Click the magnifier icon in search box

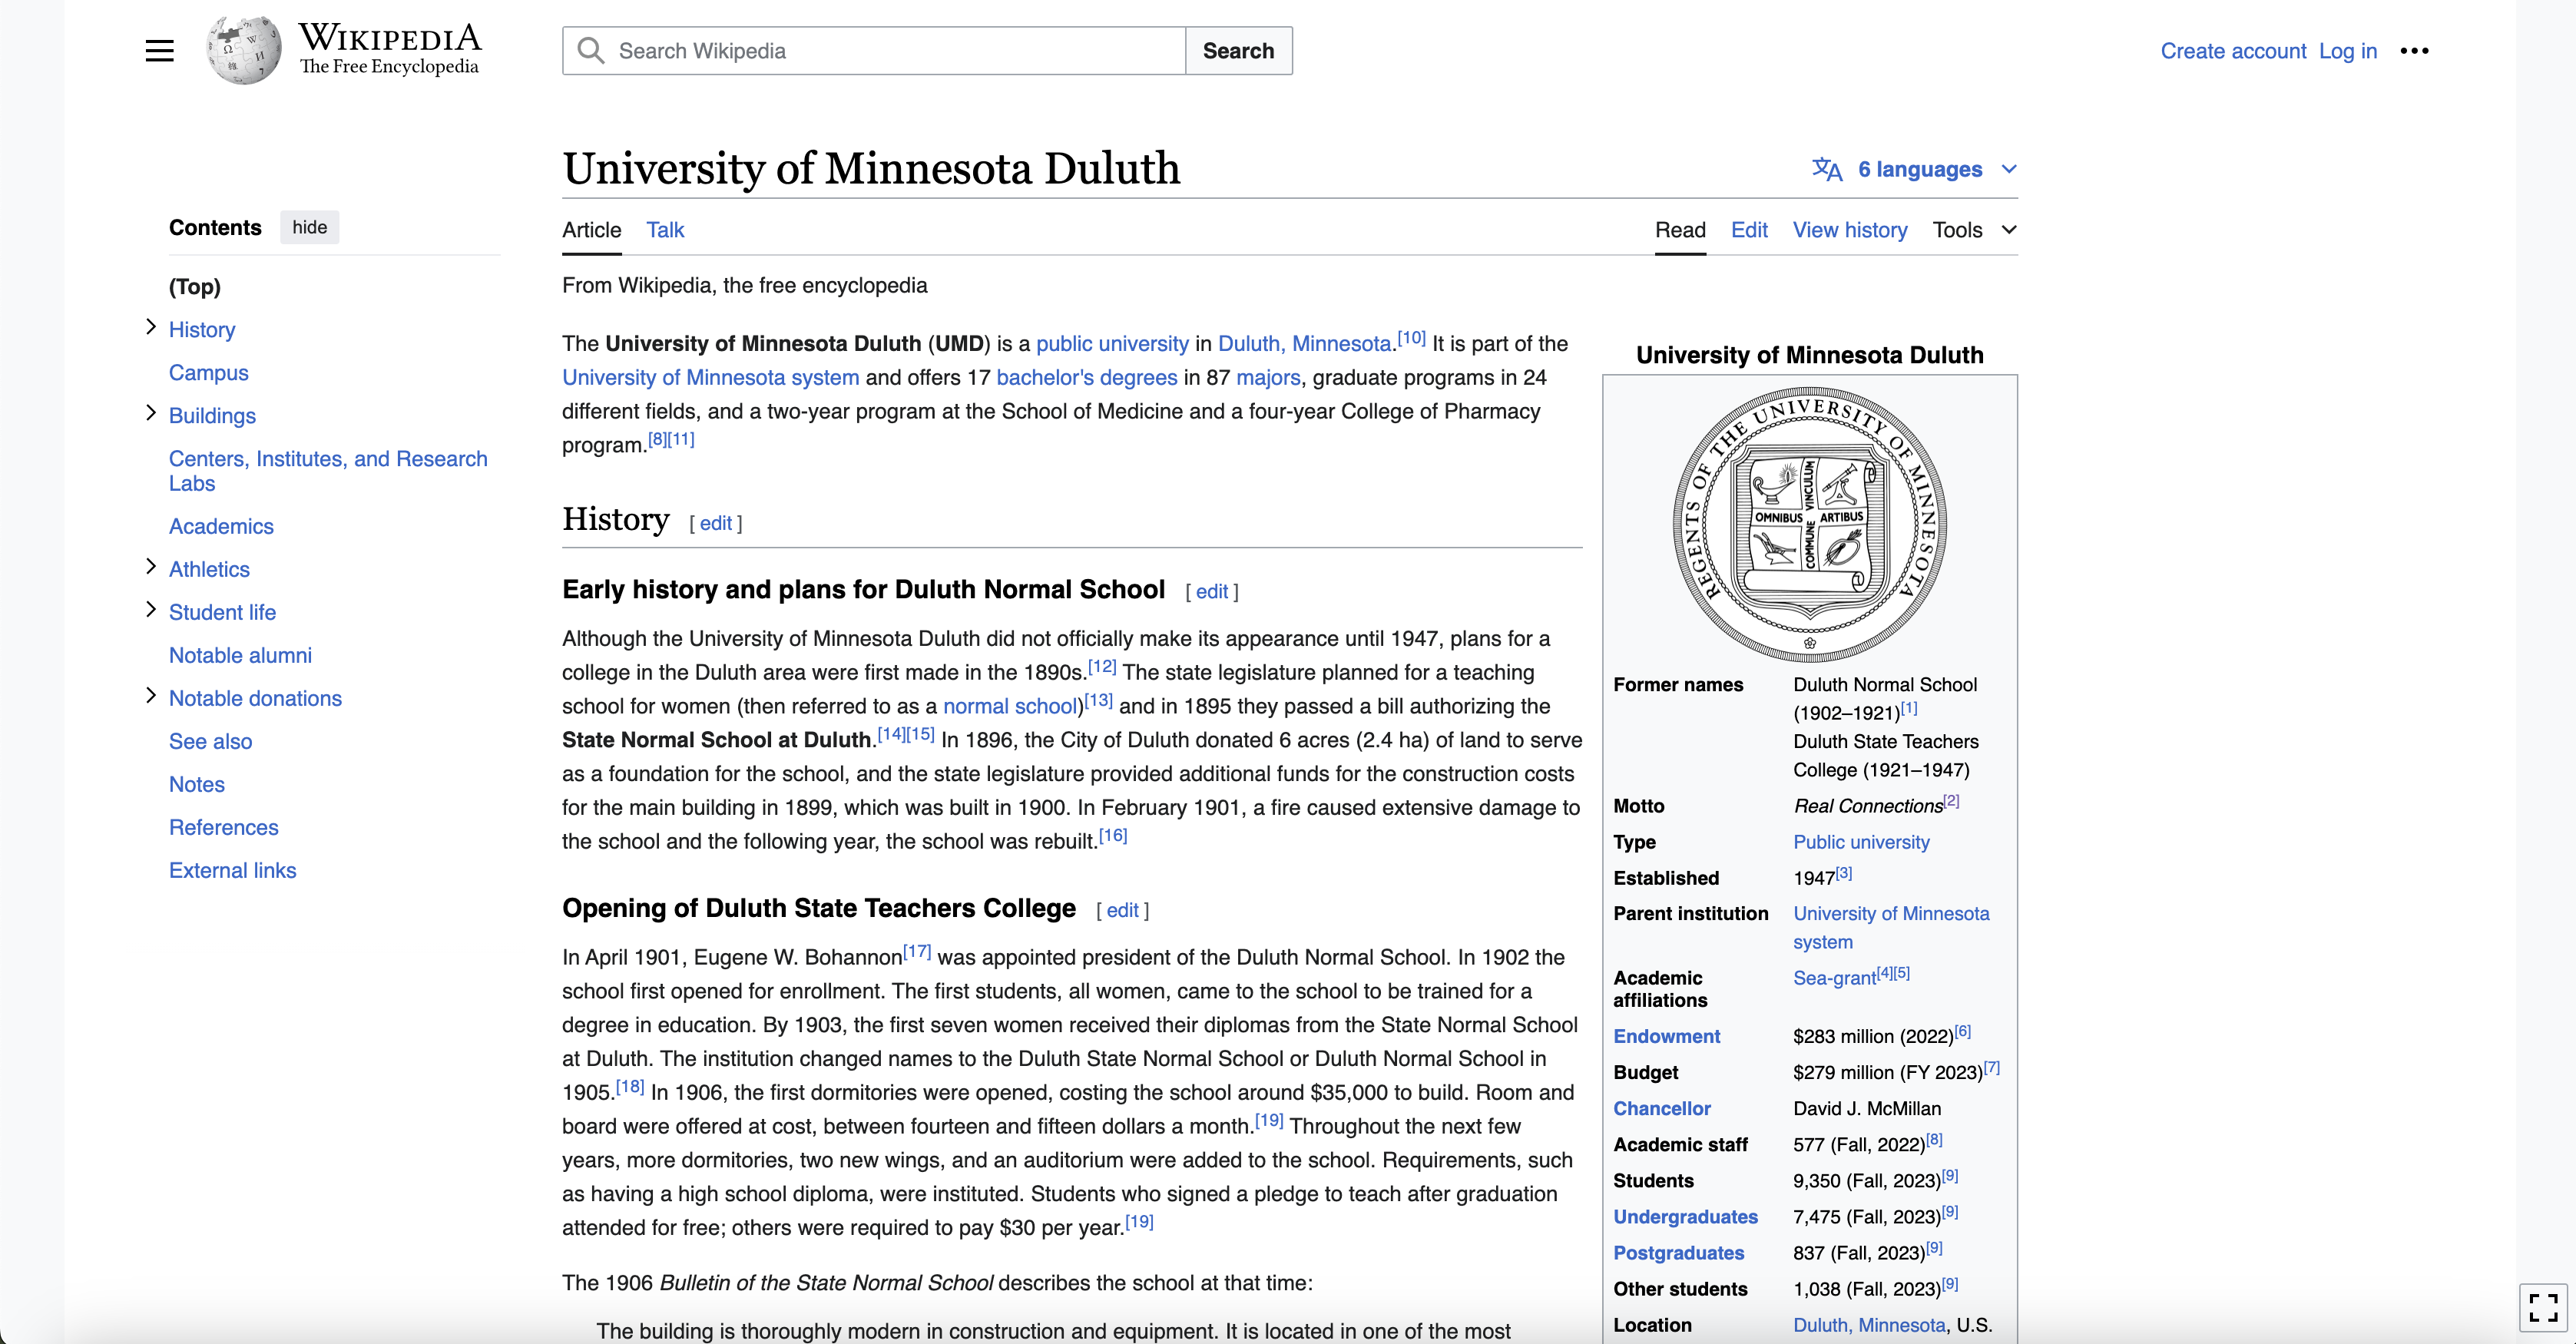coord(591,51)
